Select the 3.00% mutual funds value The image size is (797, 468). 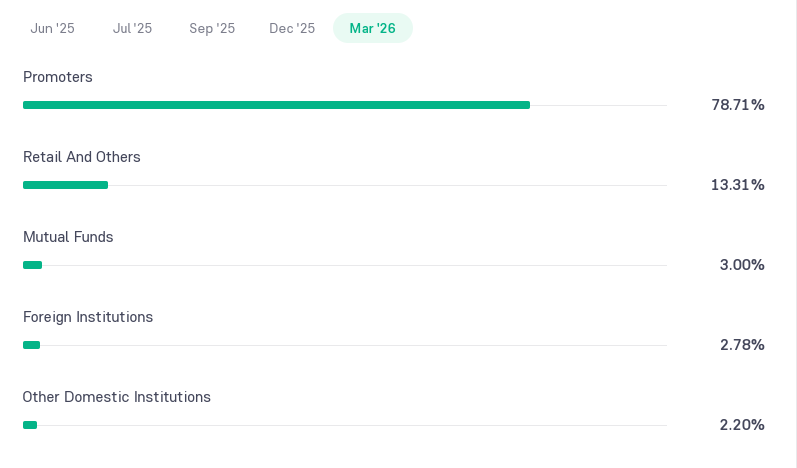742,265
